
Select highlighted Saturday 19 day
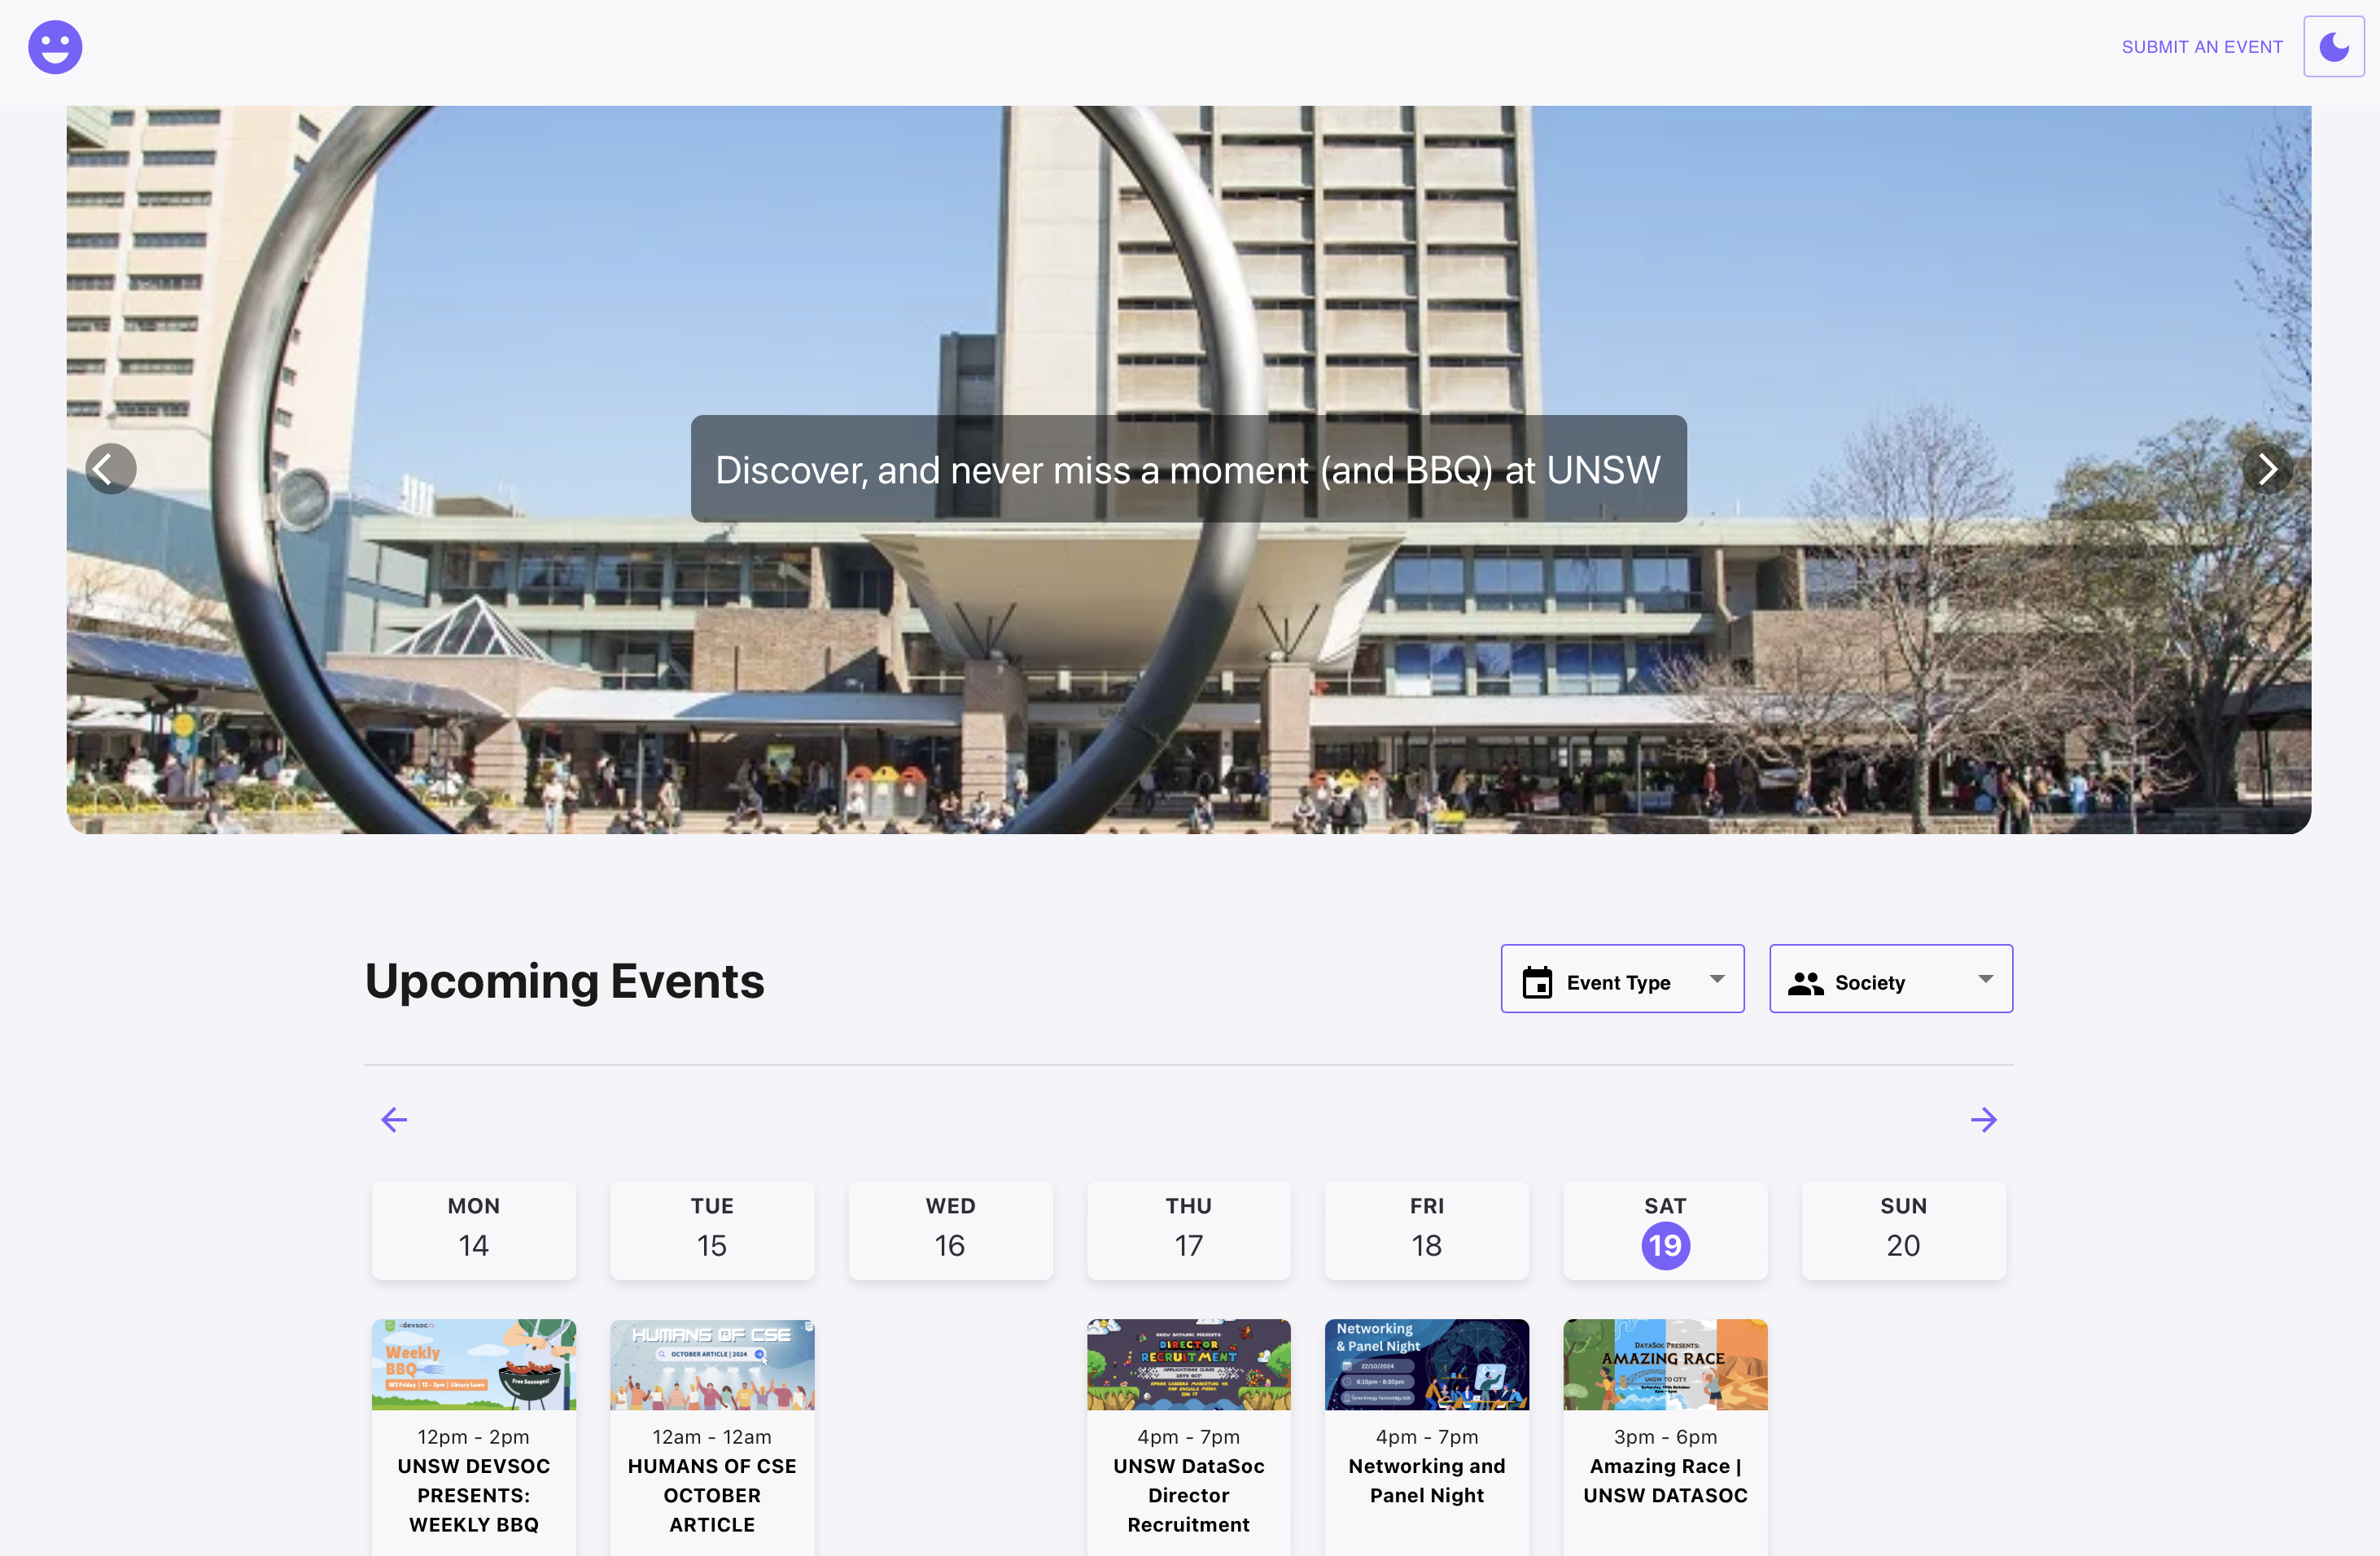click(1665, 1245)
